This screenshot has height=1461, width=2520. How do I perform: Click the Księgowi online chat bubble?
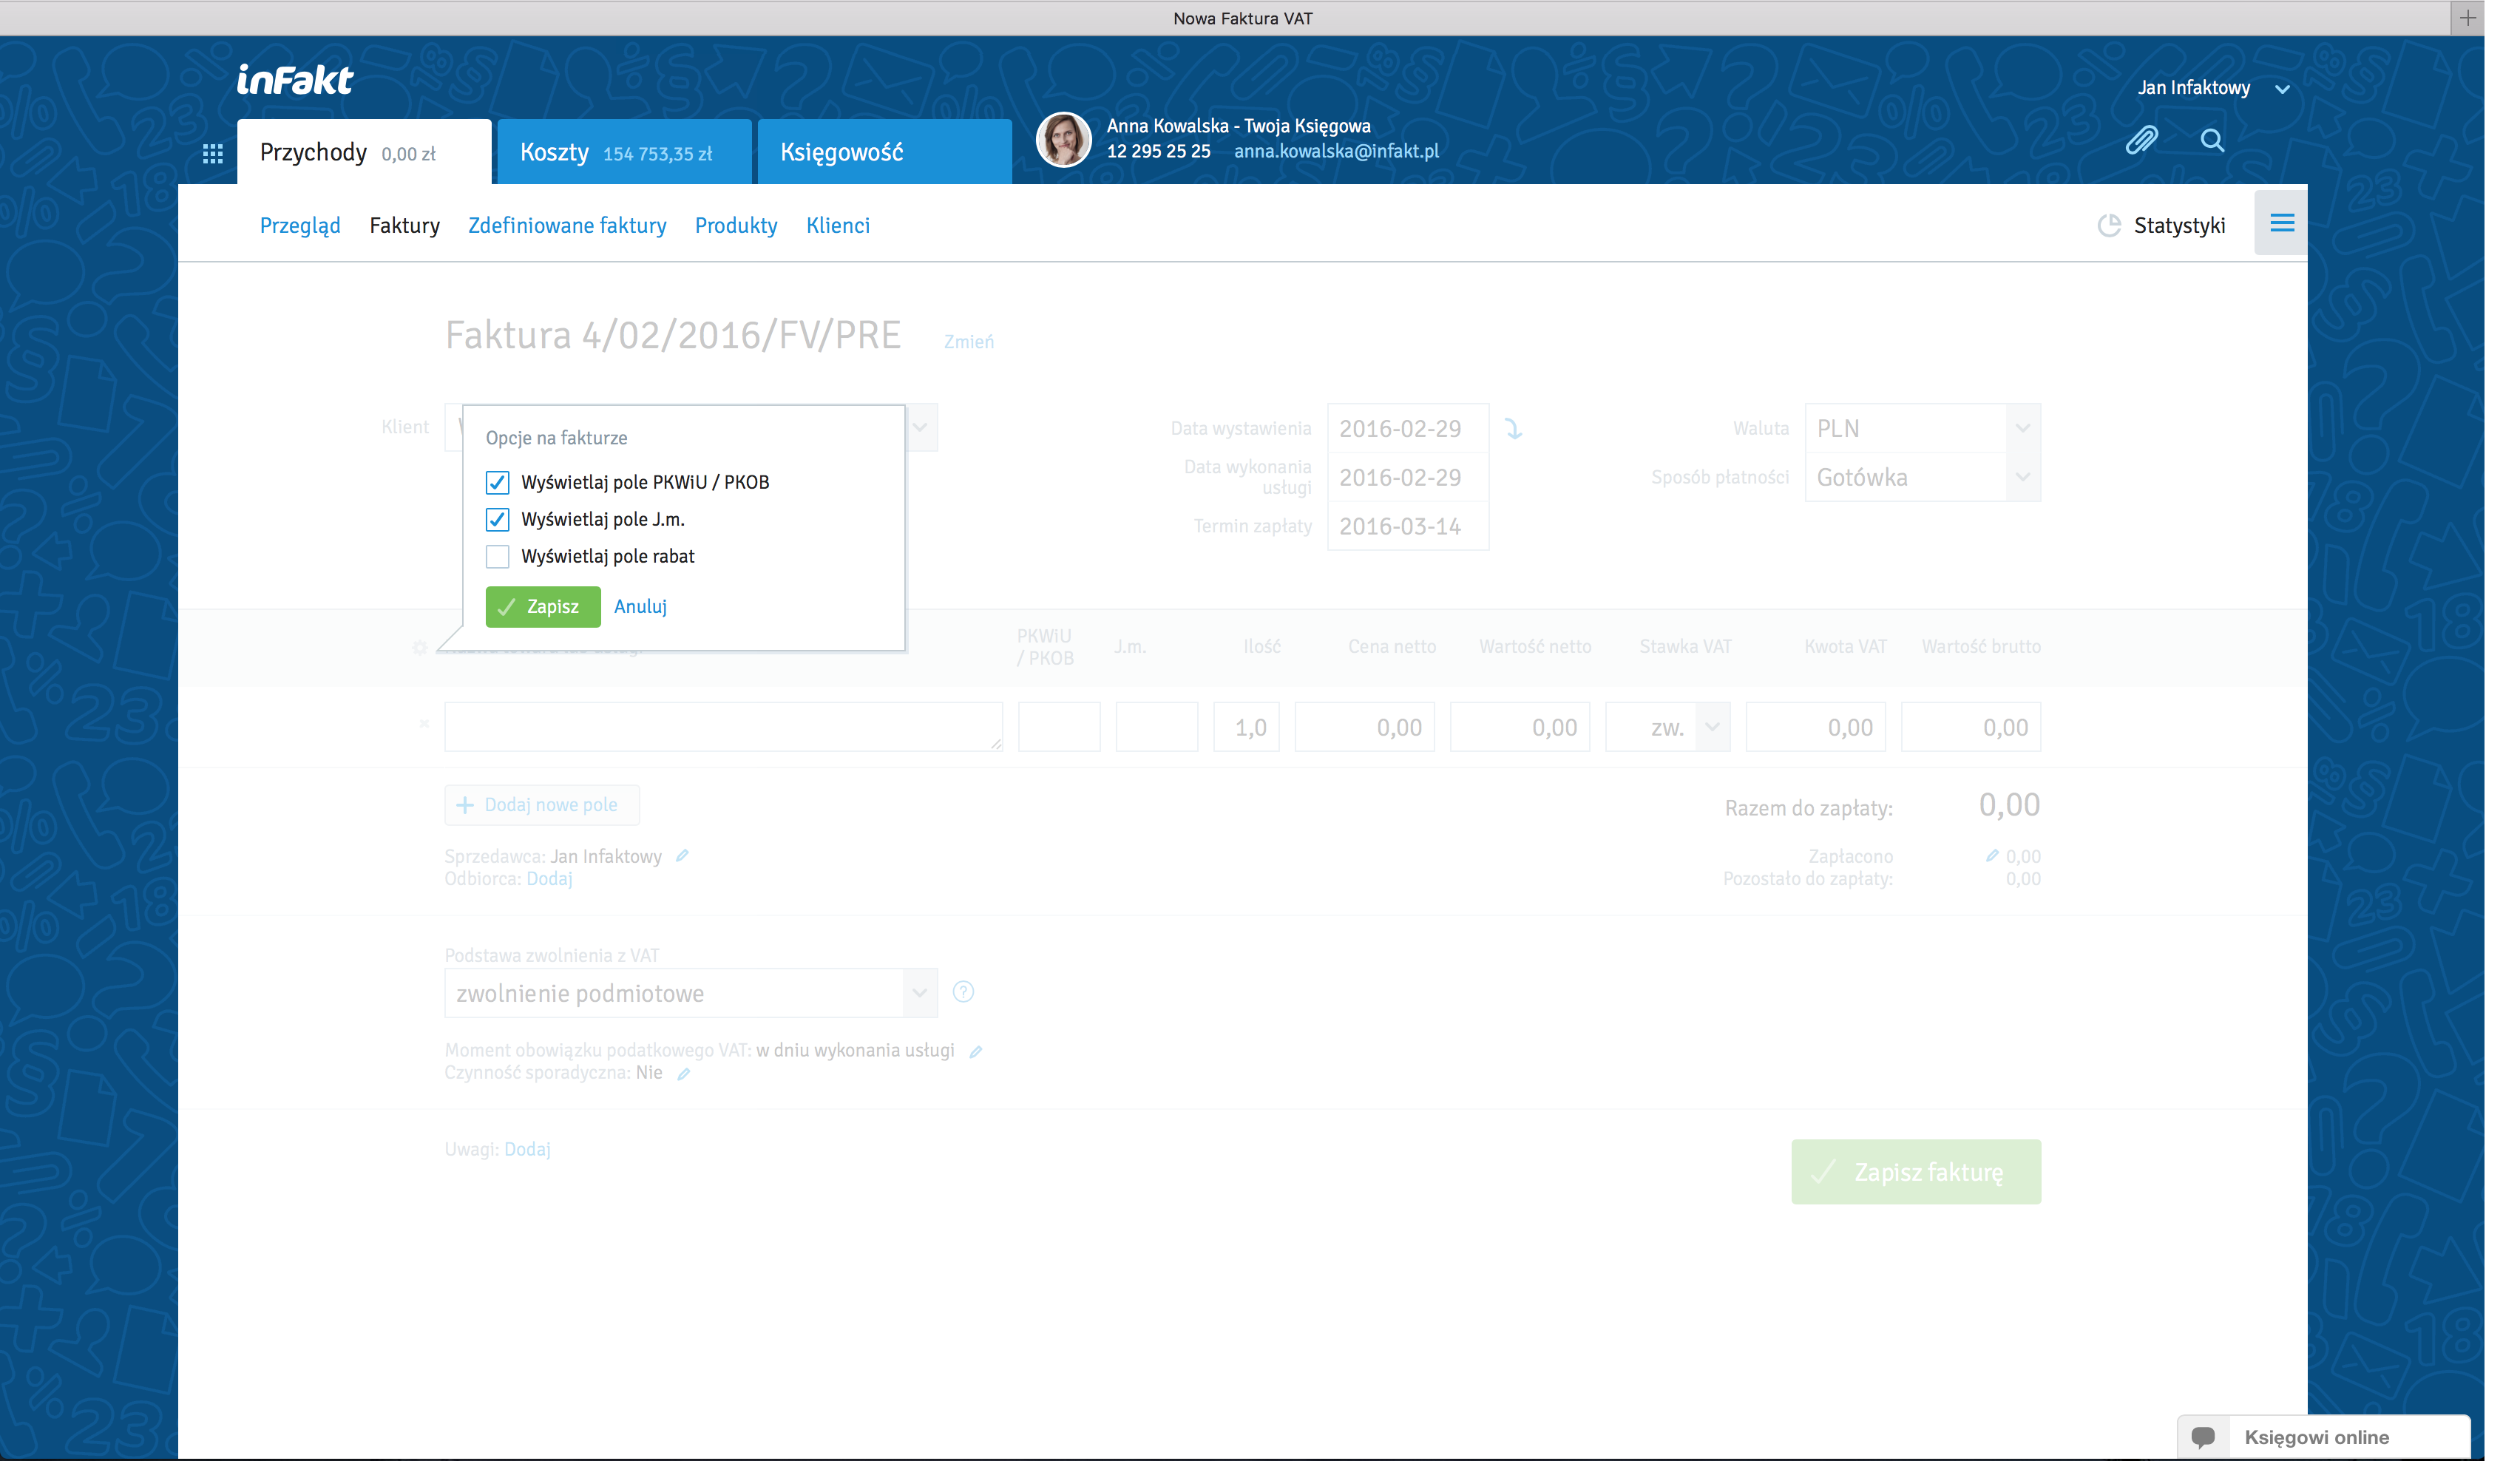click(x=2203, y=1437)
